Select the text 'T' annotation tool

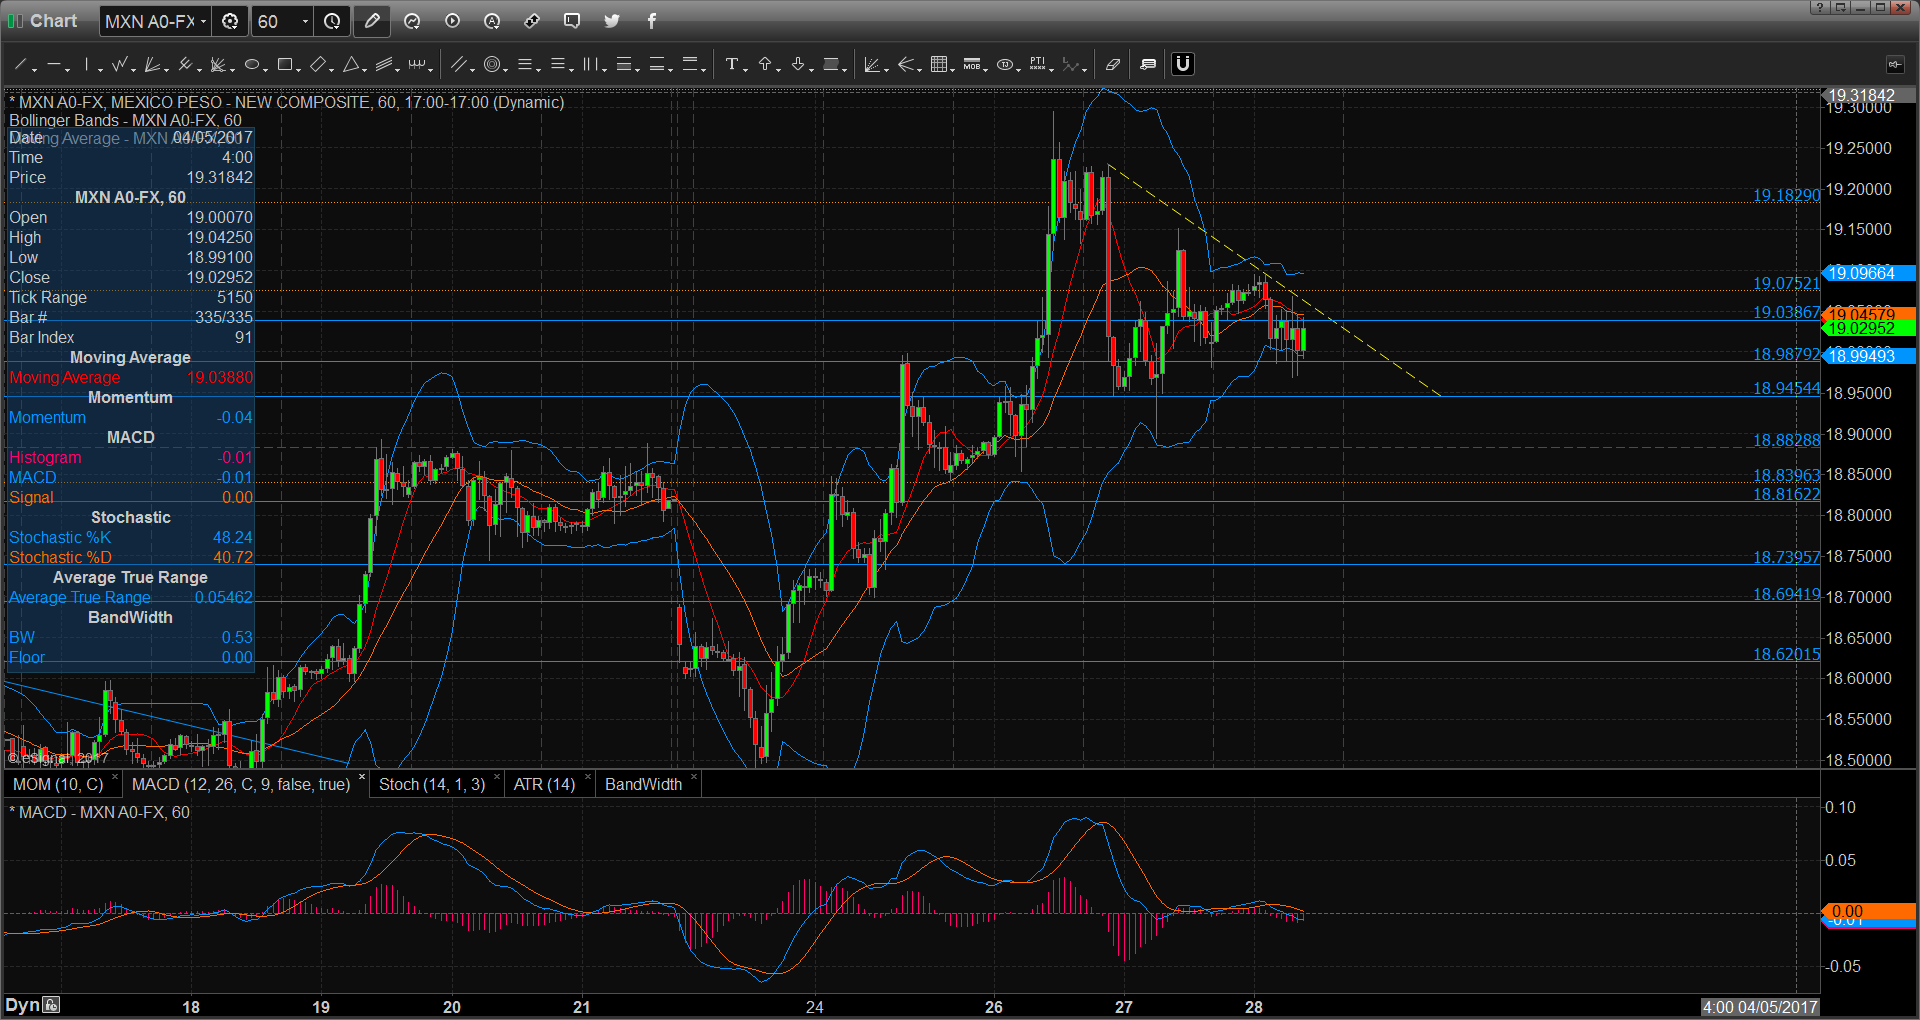[x=732, y=65]
